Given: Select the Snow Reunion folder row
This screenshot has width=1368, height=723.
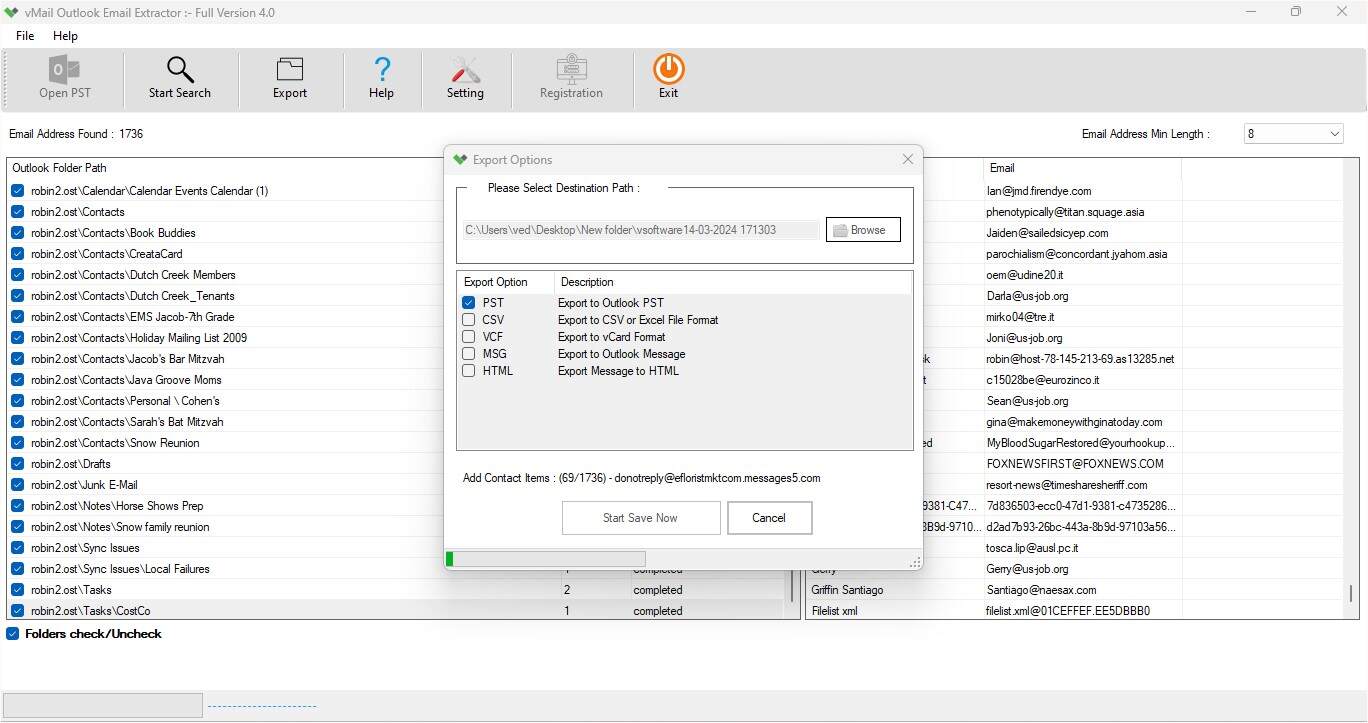Looking at the screenshot, I should (x=115, y=443).
